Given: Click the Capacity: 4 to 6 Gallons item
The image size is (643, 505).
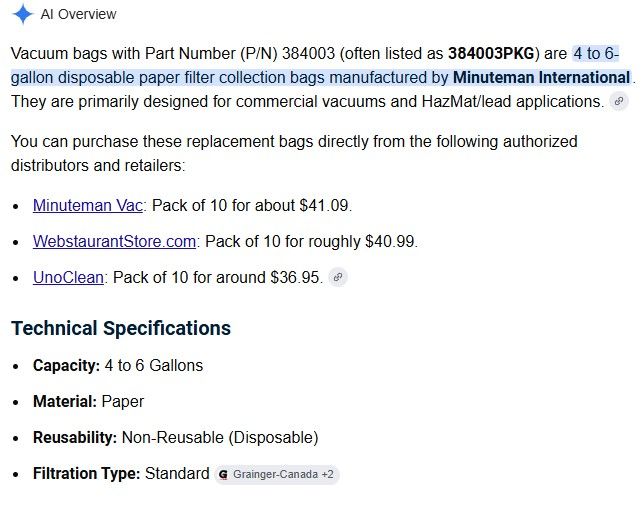Looking at the screenshot, I should pyautogui.click(x=118, y=365).
